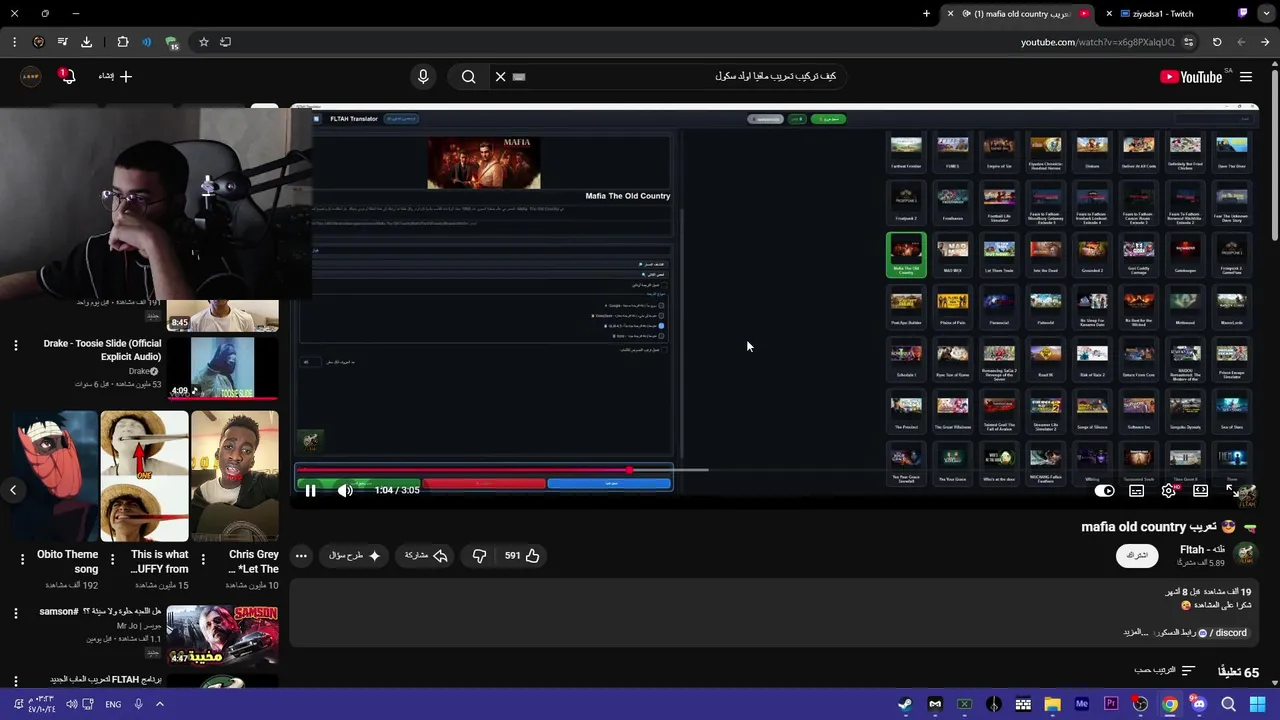Open YouTube account avatar menu
This screenshot has width=1280, height=720.
click(x=31, y=76)
